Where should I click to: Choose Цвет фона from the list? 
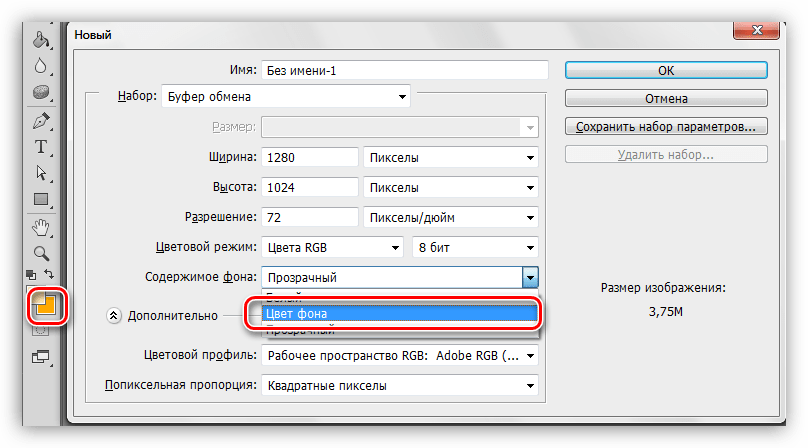400,314
